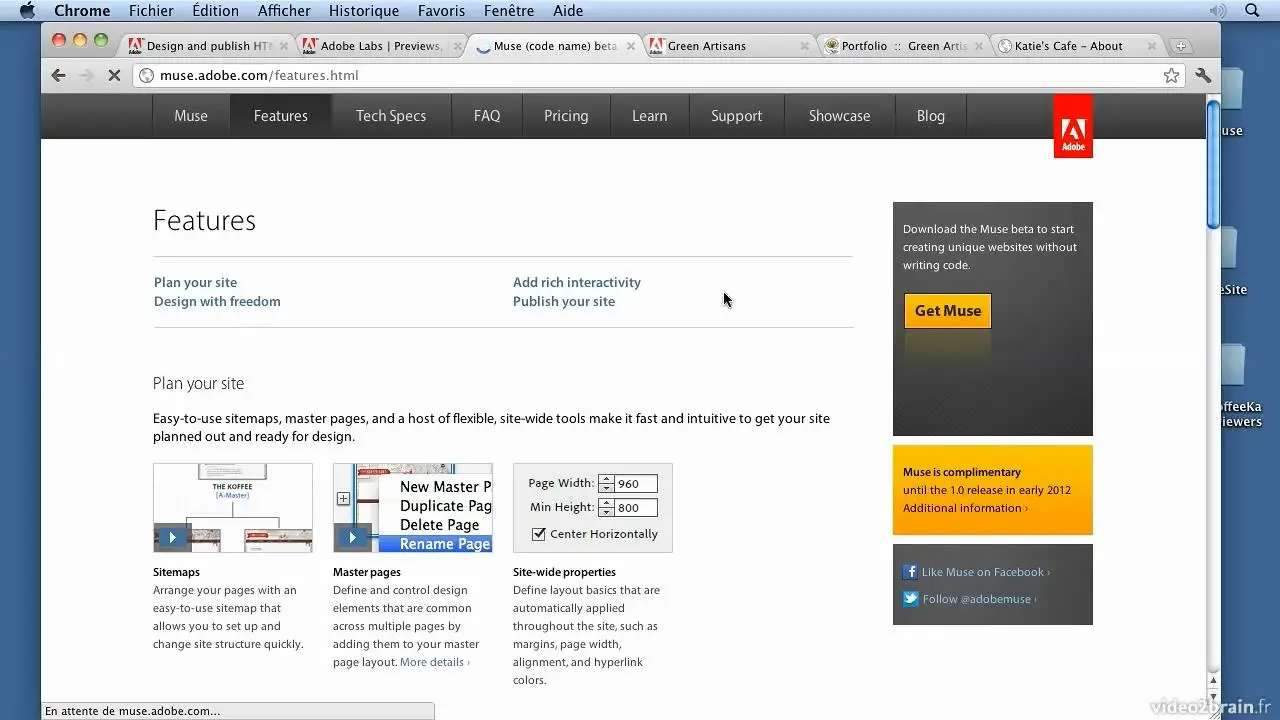Click the Features navigation item
The image size is (1280, 720).
pos(281,116)
